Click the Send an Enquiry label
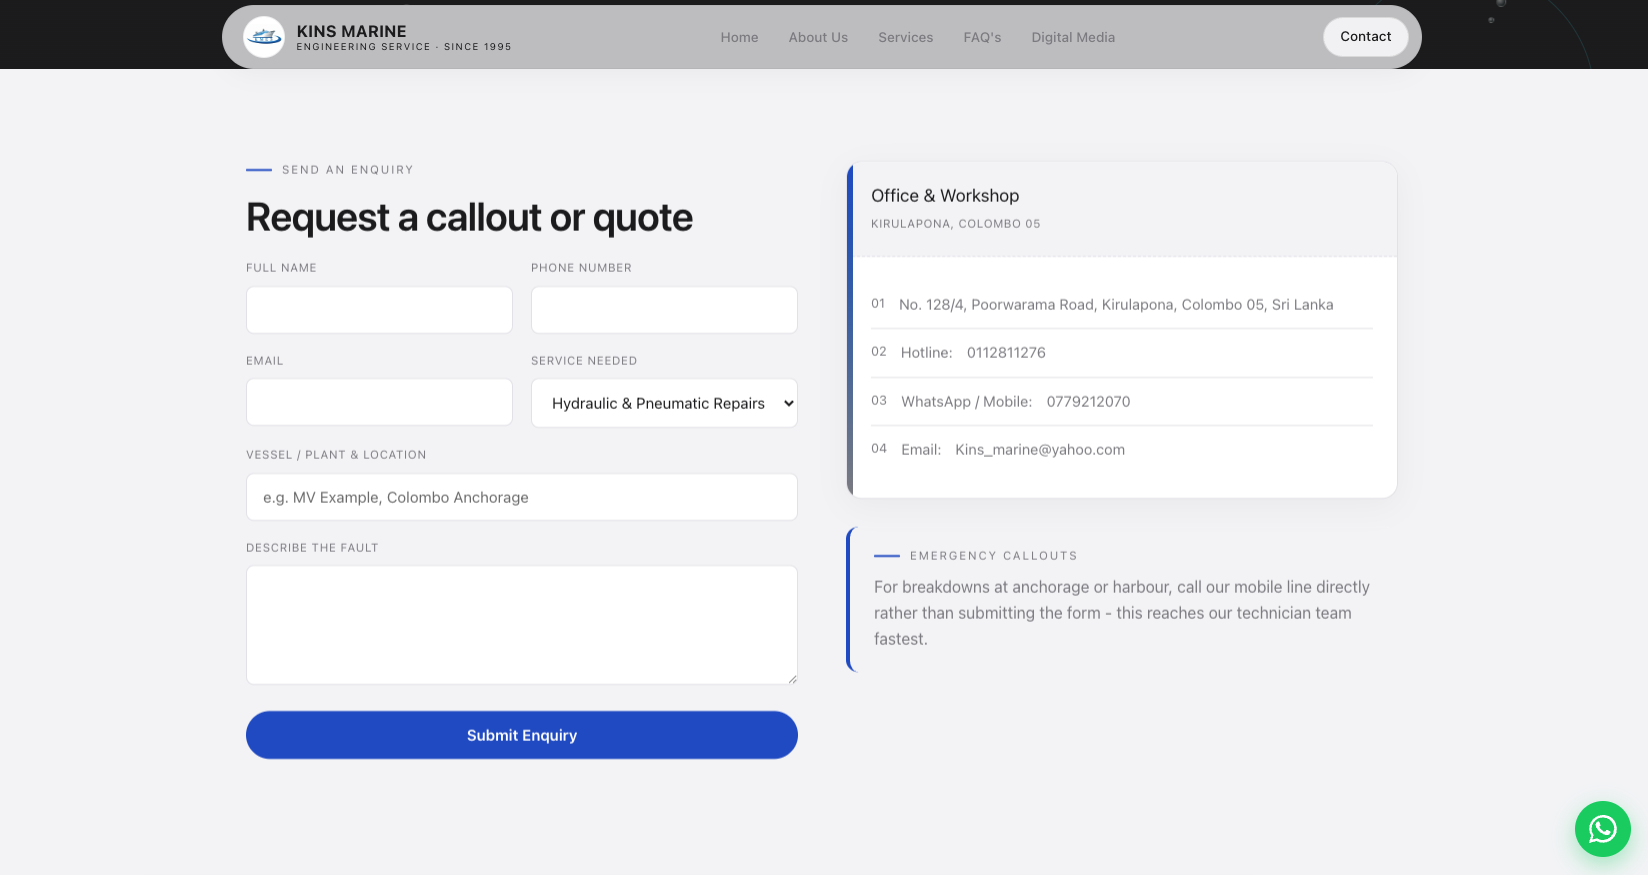The height and width of the screenshot is (875, 1648). coord(348,170)
